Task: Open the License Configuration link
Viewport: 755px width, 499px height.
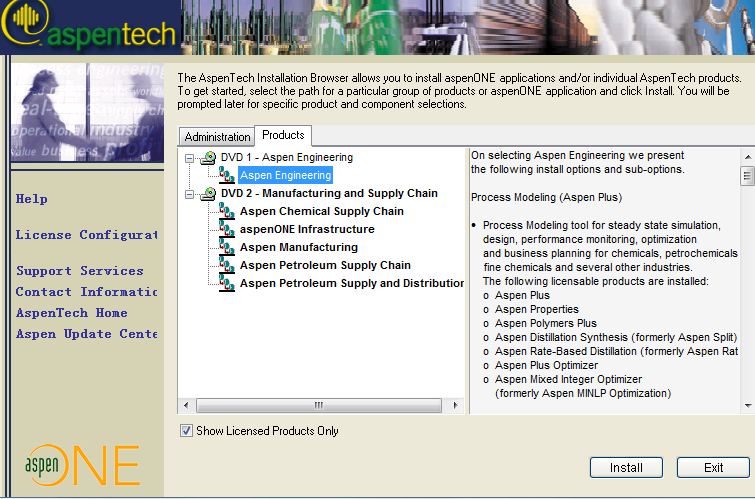Action: tap(87, 235)
